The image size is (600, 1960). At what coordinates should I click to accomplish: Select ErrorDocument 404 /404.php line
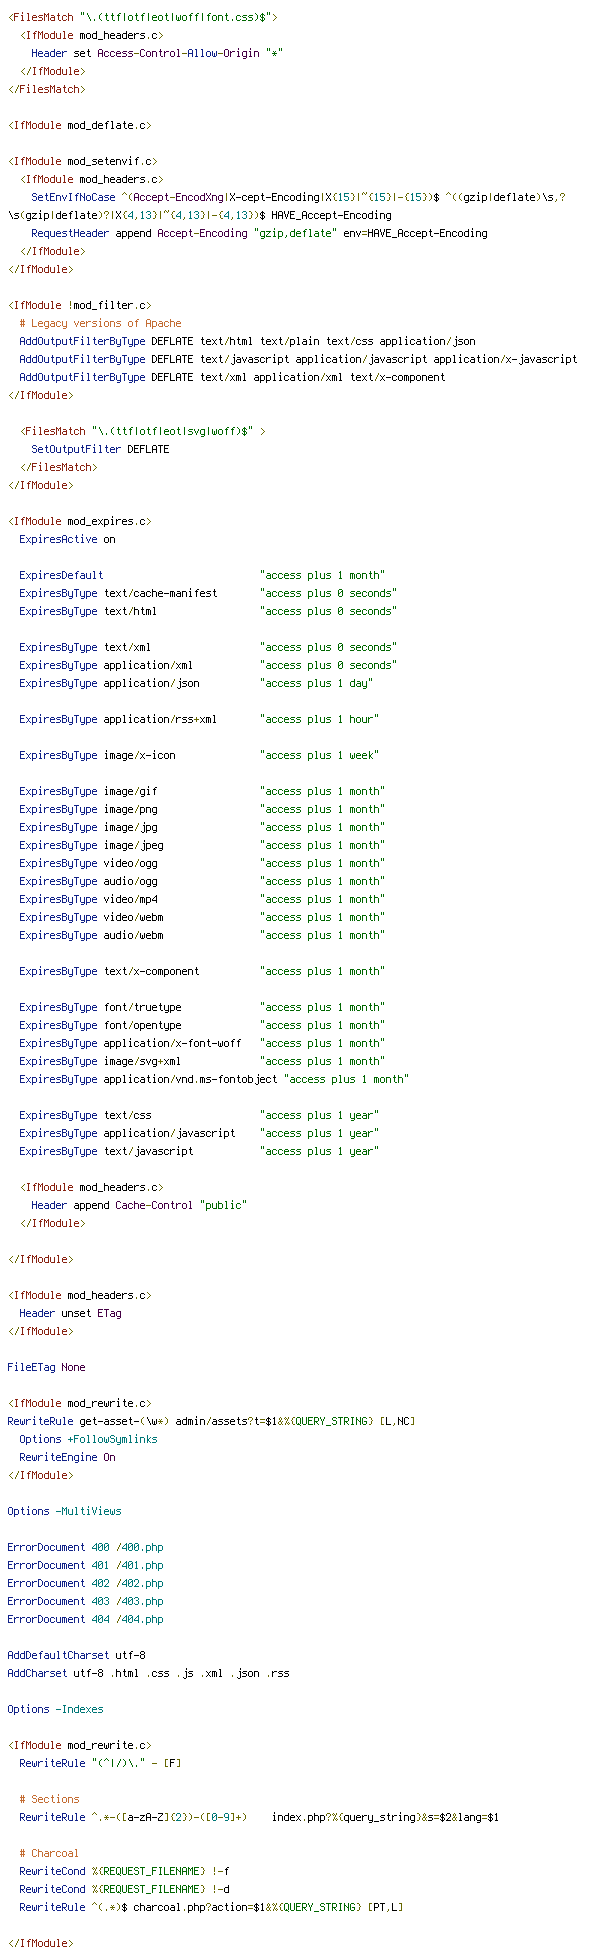tap(85, 1619)
